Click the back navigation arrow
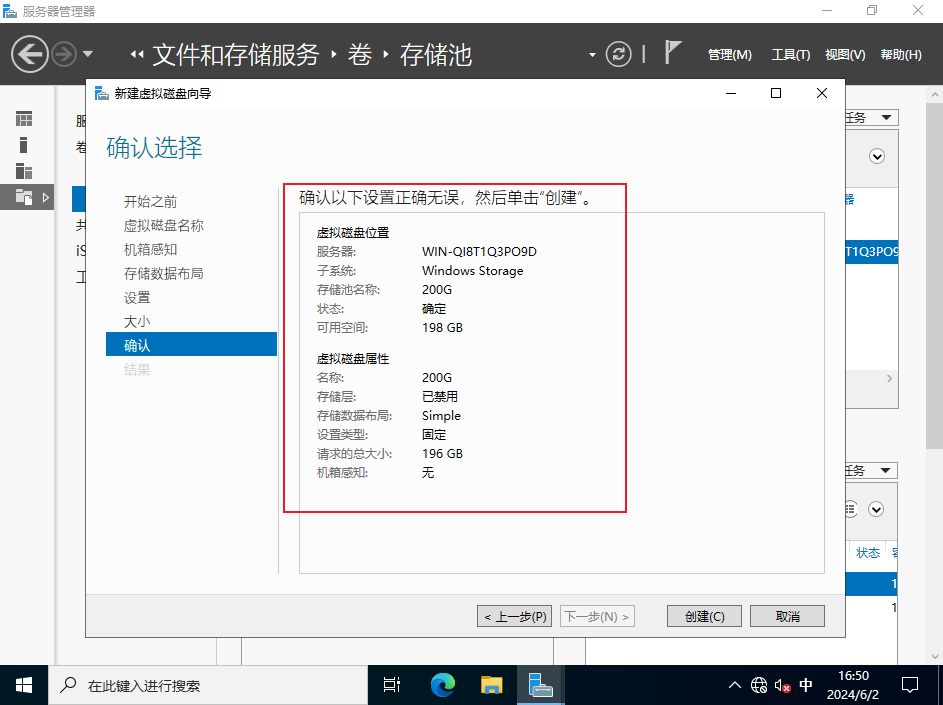943x705 pixels. (x=30, y=53)
